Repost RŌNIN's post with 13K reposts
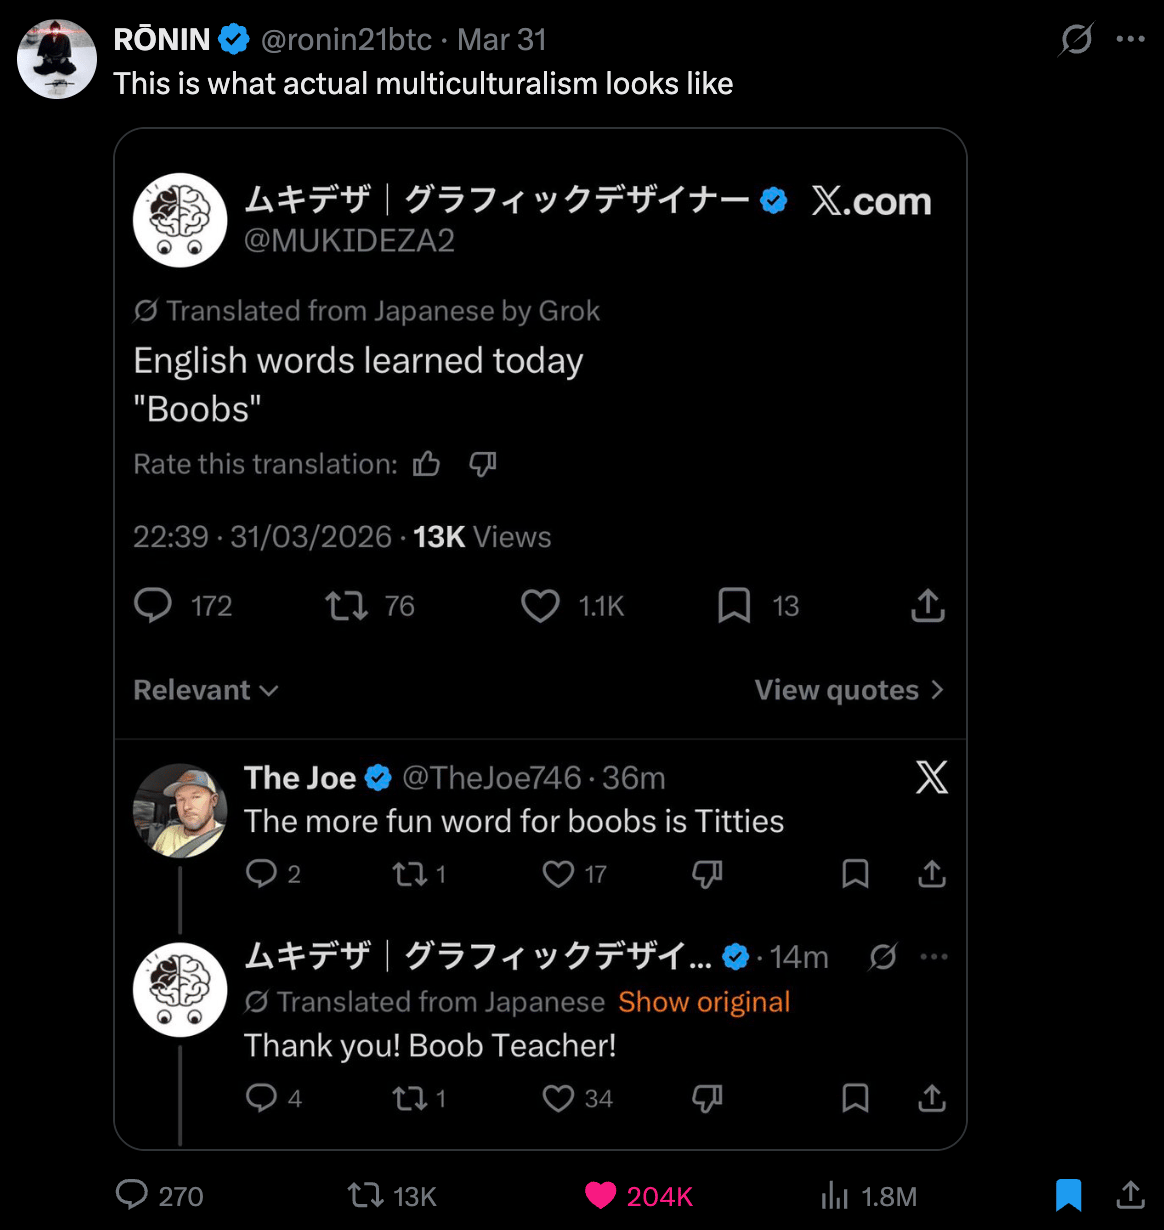The width and height of the screenshot is (1164, 1230). click(x=365, y=1196)
